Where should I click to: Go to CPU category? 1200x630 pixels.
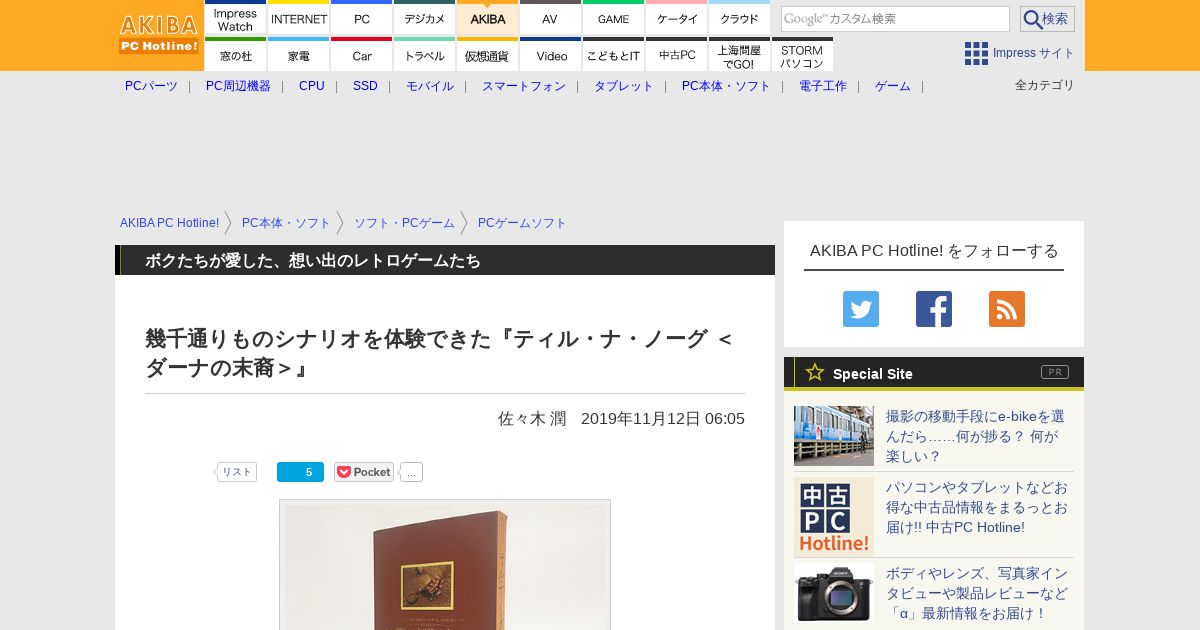click(312, 86)
